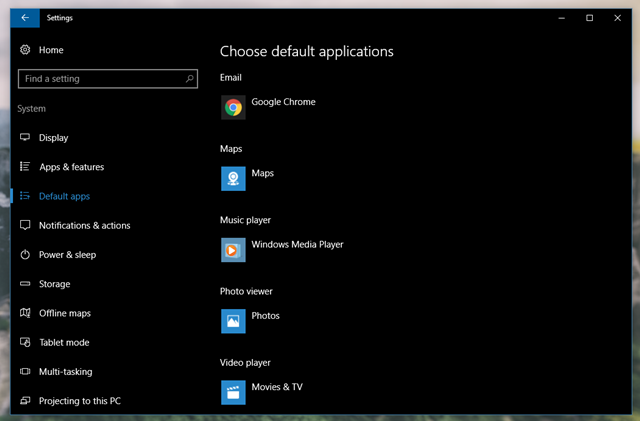Change the default Maps app
Screen dimensions: 640x421
[262, 173]
